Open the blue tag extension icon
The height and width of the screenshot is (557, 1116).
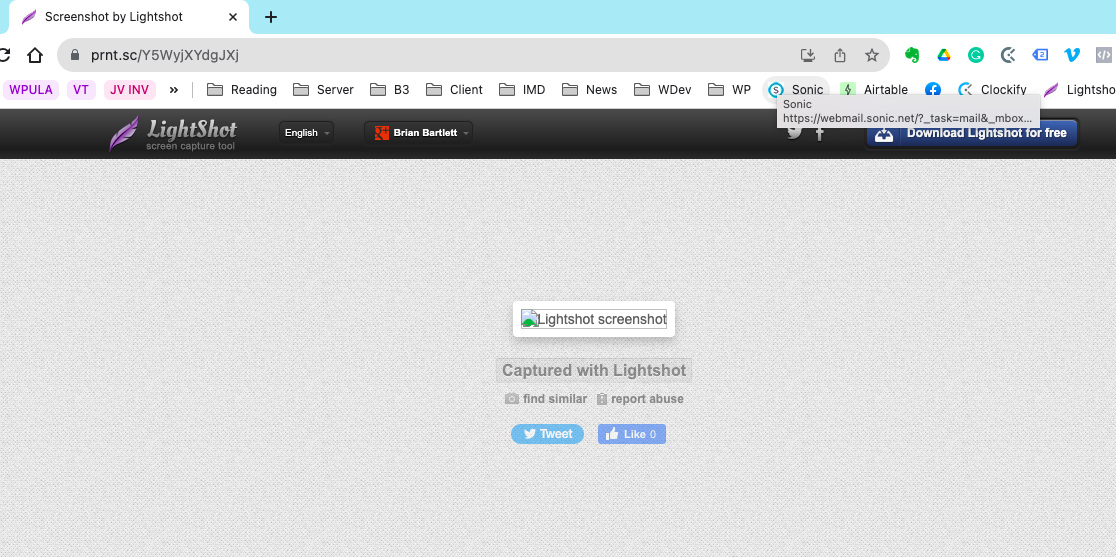point(1040,55)
